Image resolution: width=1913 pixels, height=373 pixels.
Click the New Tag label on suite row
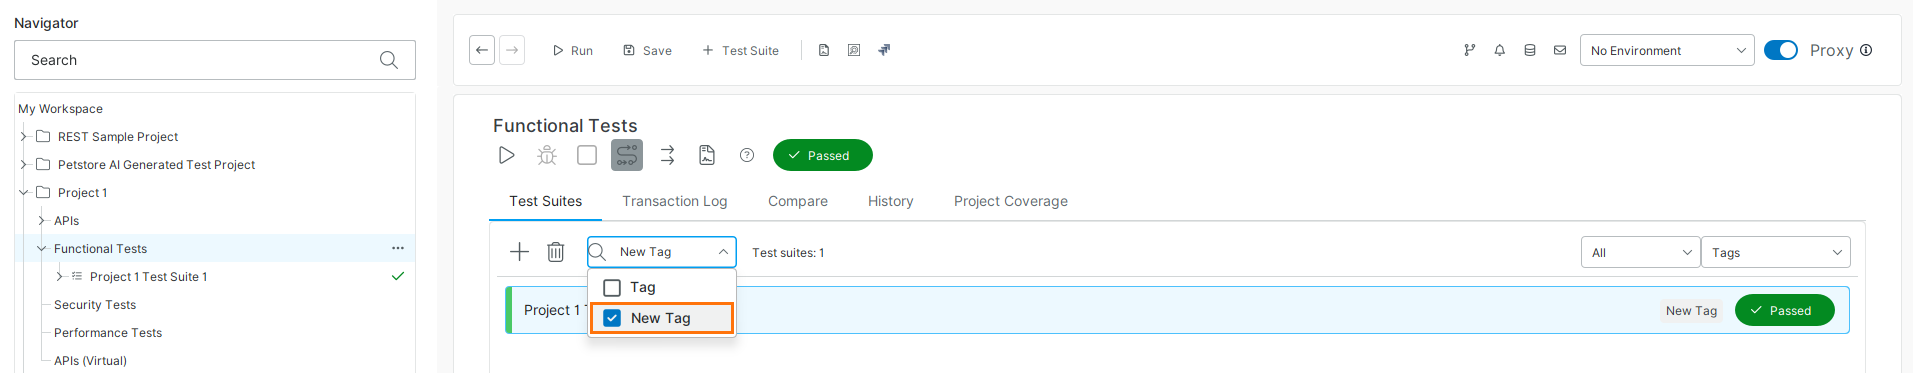(1692, 311)
